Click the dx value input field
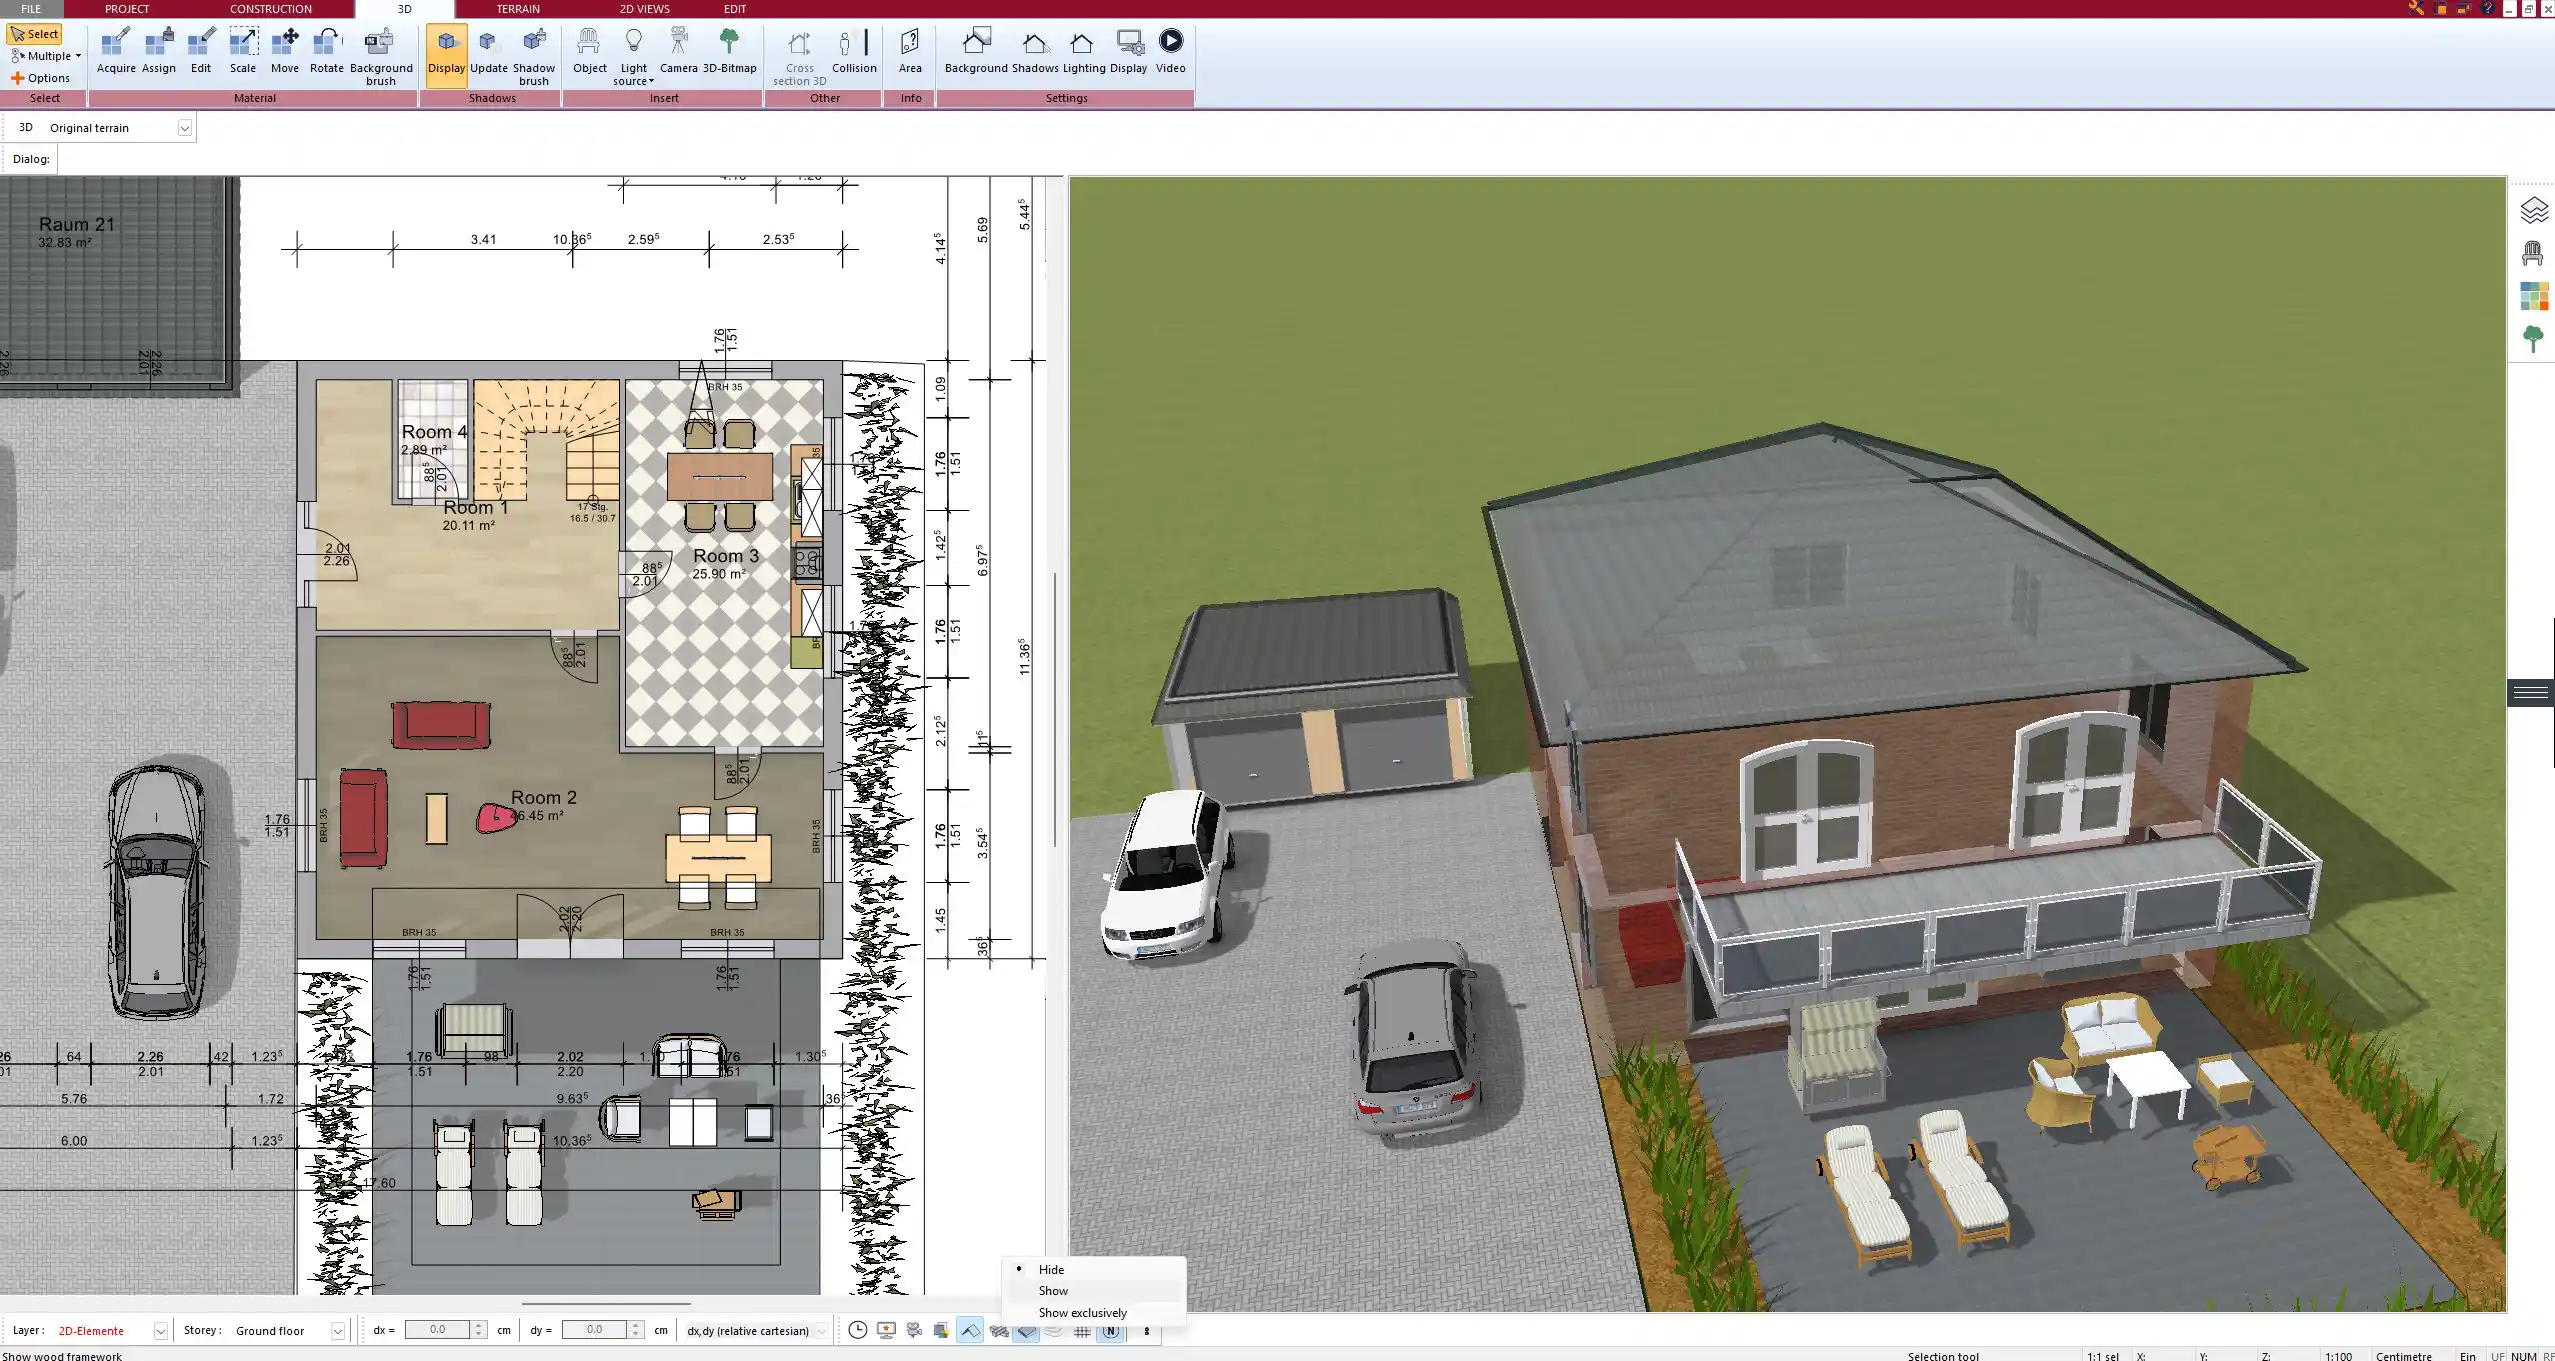Screen dimensions: 2555x1361 437,1330
